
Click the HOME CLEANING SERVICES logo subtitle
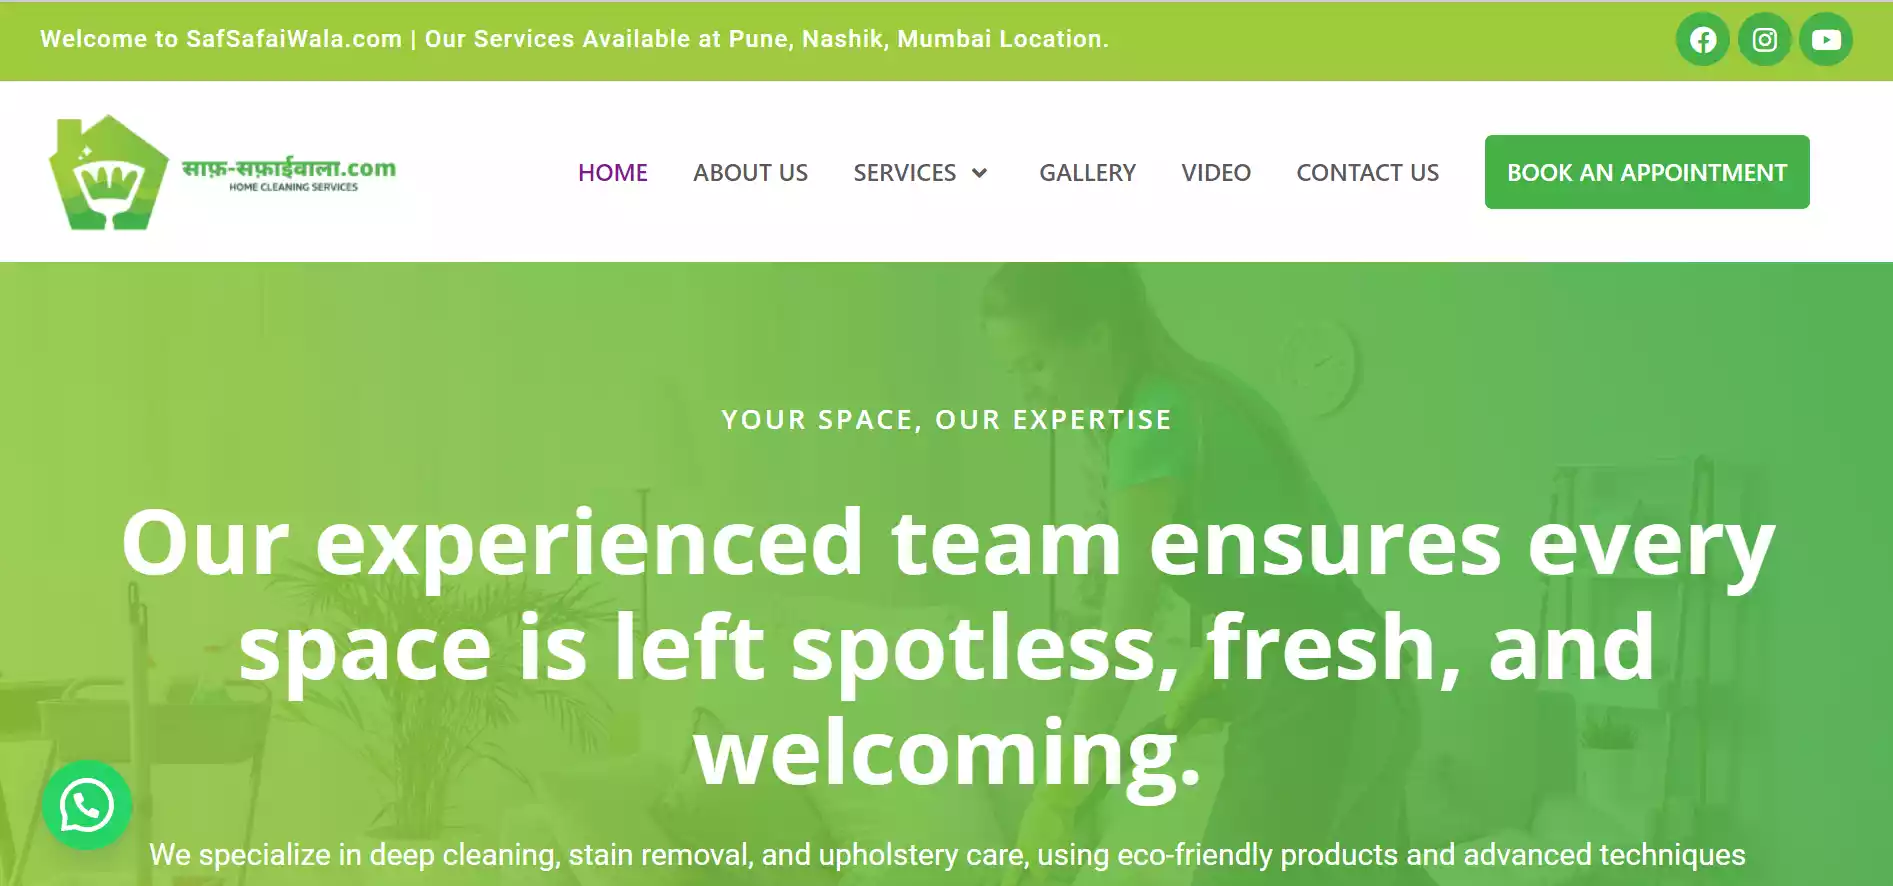coord(293,187)
